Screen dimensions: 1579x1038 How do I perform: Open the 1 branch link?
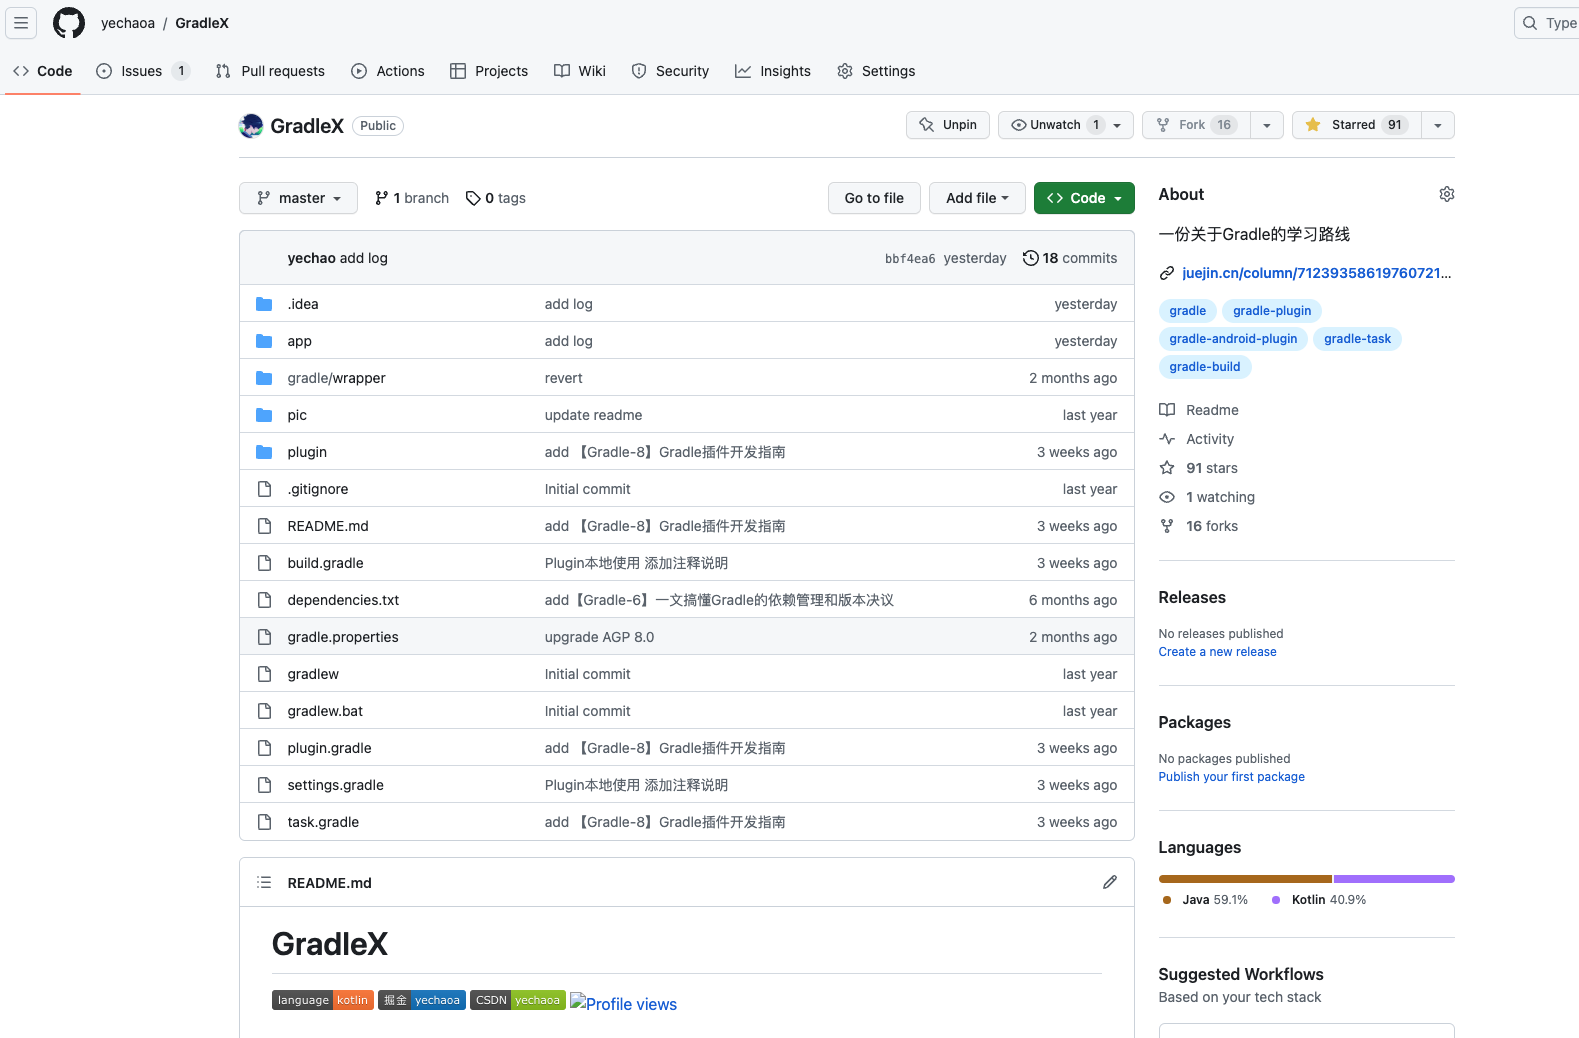tap(412, 198)
